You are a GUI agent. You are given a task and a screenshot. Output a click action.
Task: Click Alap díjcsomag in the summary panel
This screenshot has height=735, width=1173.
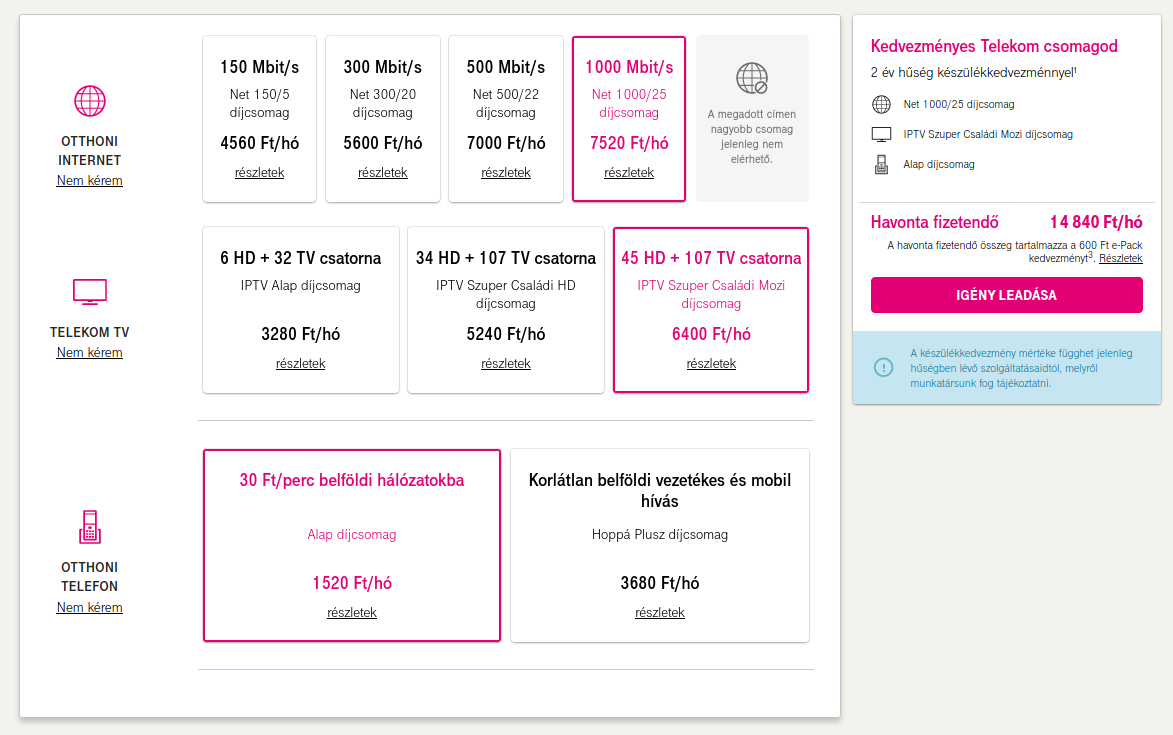pos(939,164)
